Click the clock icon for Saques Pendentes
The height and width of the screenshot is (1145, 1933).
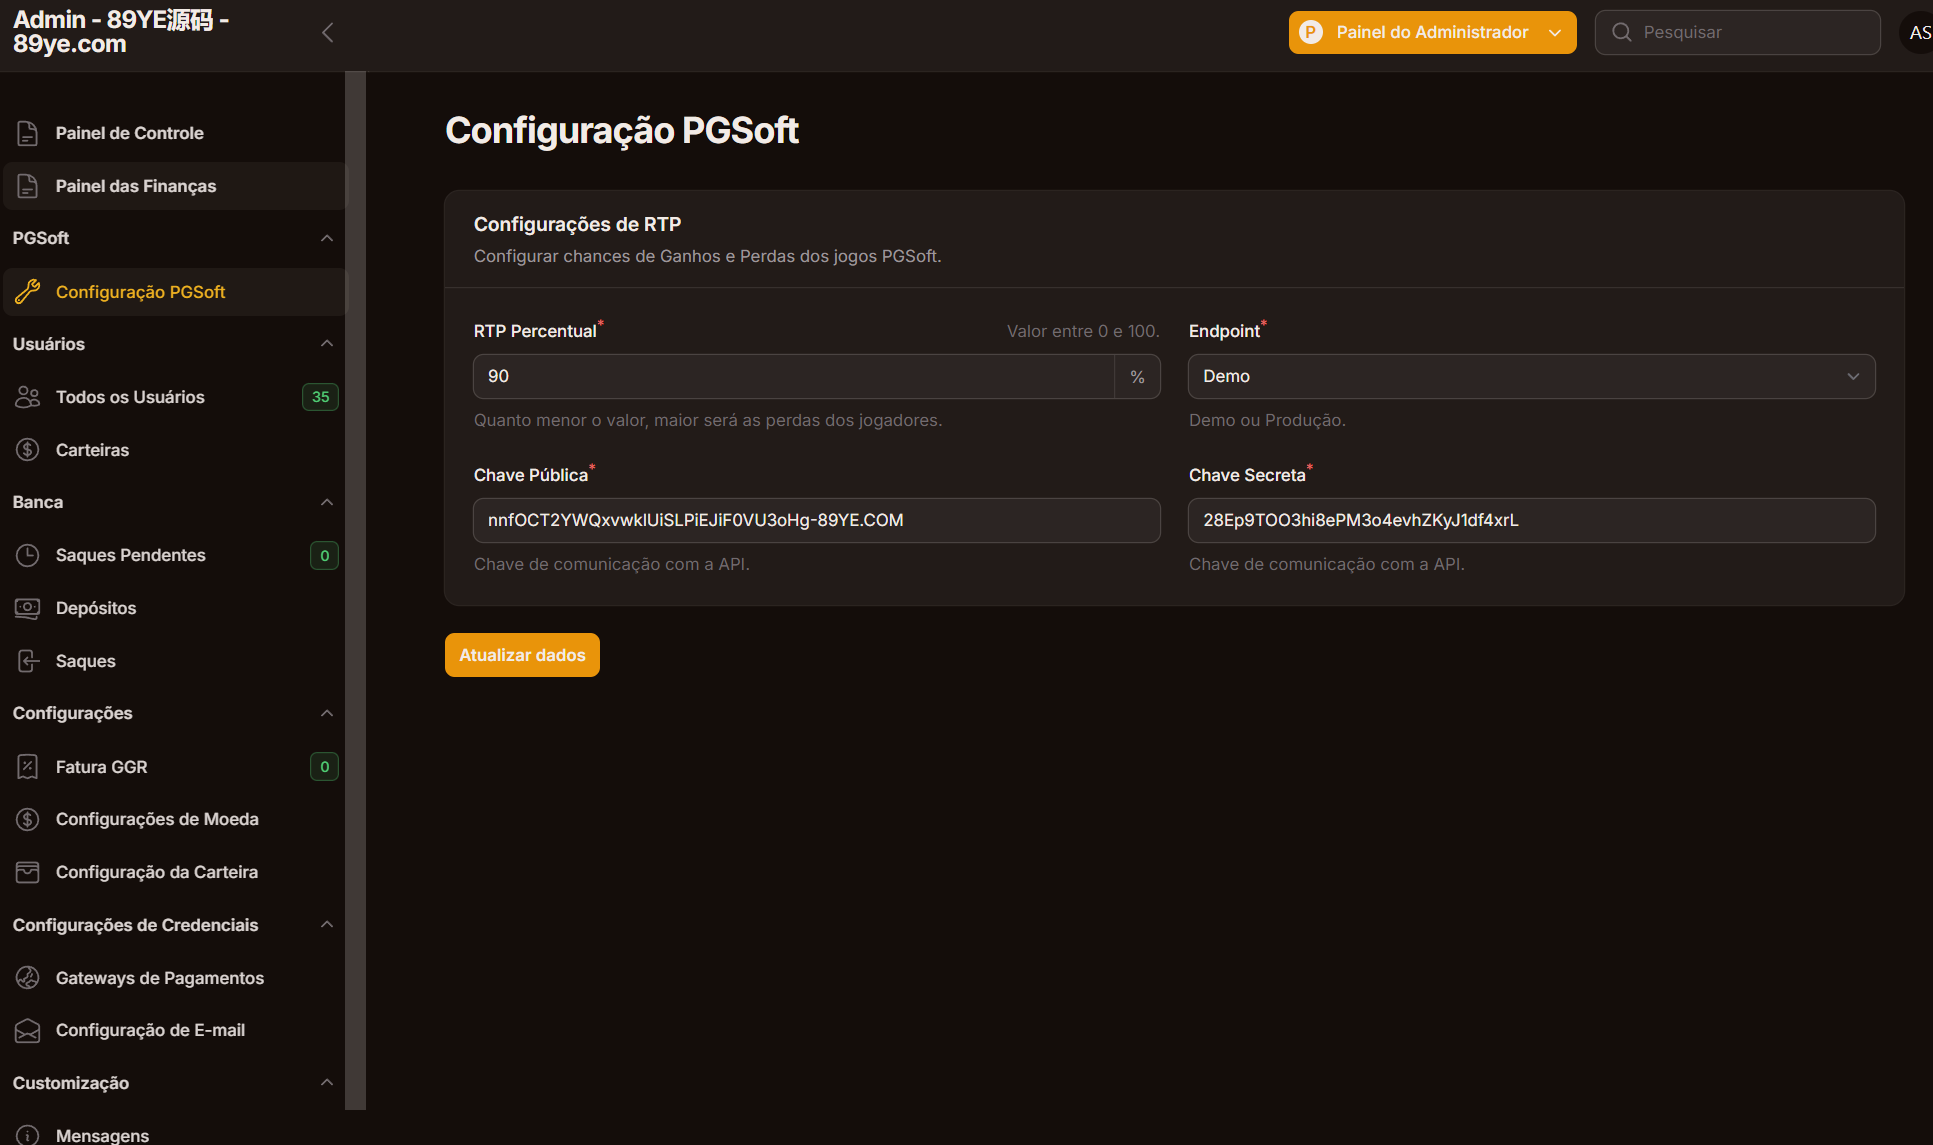[x=28, y=555]
